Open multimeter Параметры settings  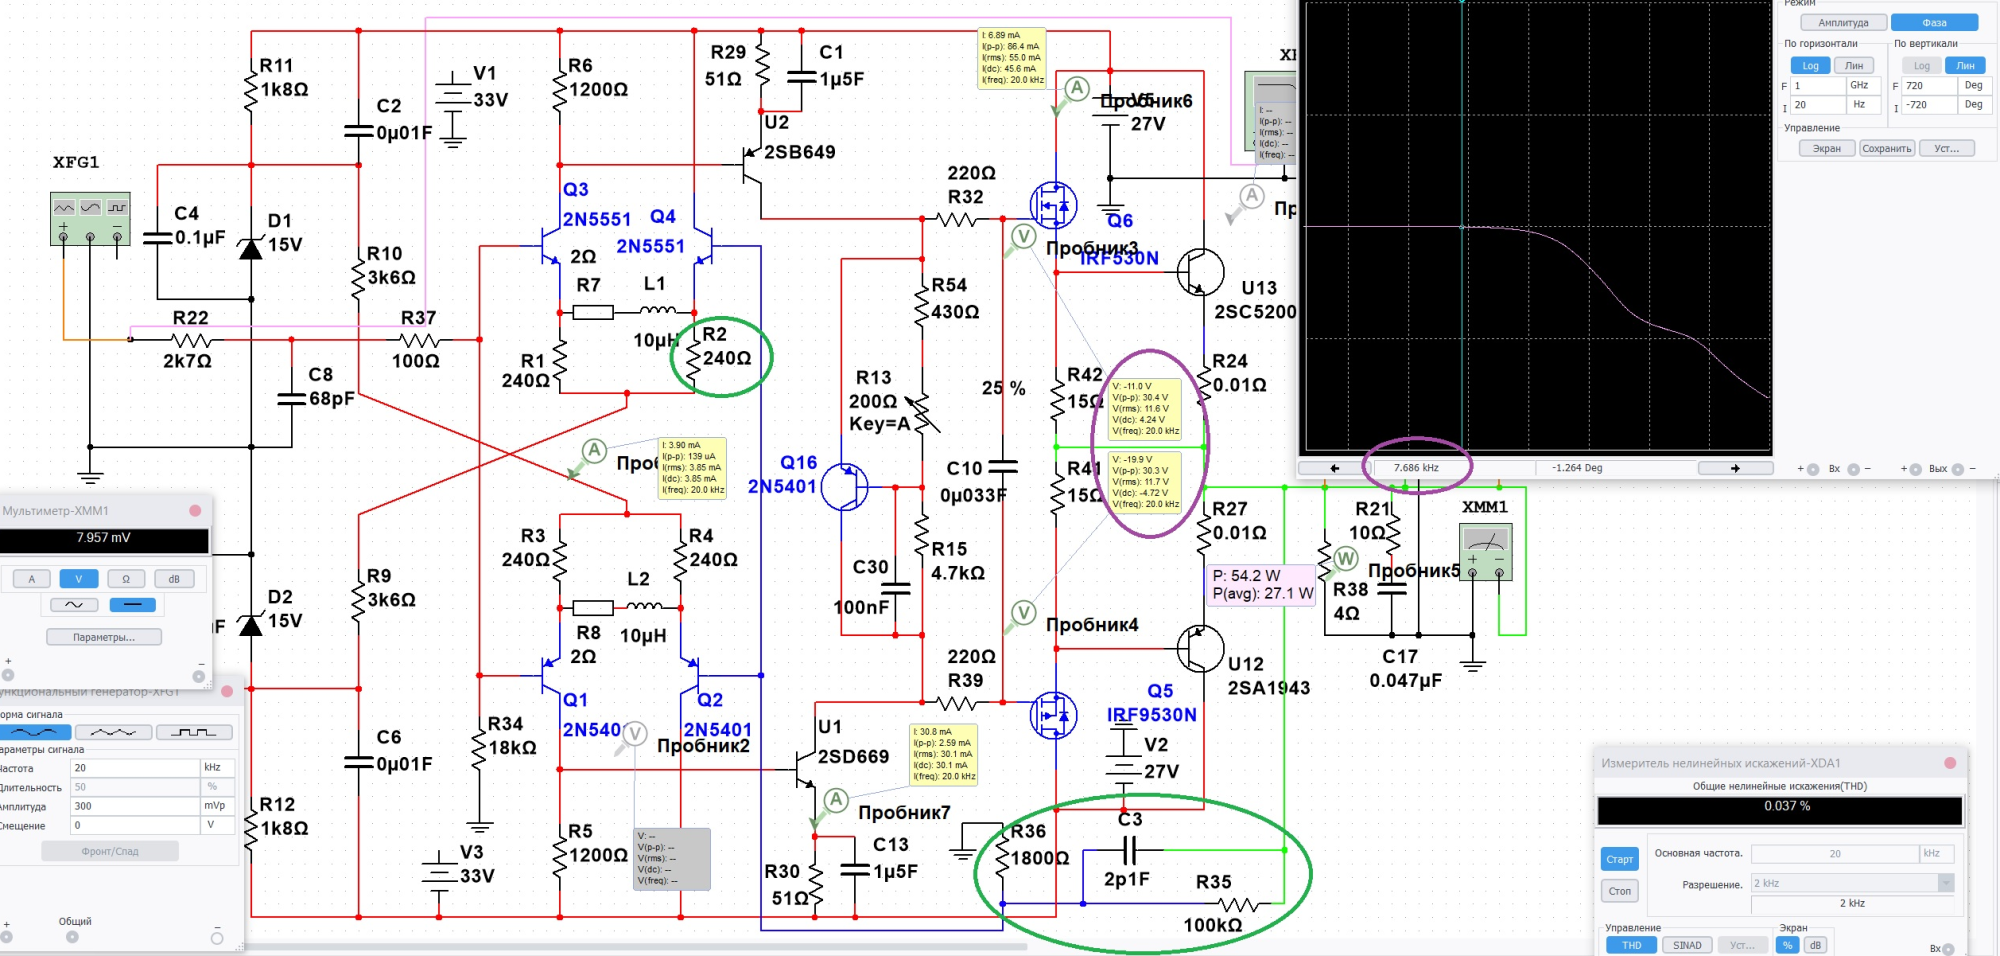point(104,637)
